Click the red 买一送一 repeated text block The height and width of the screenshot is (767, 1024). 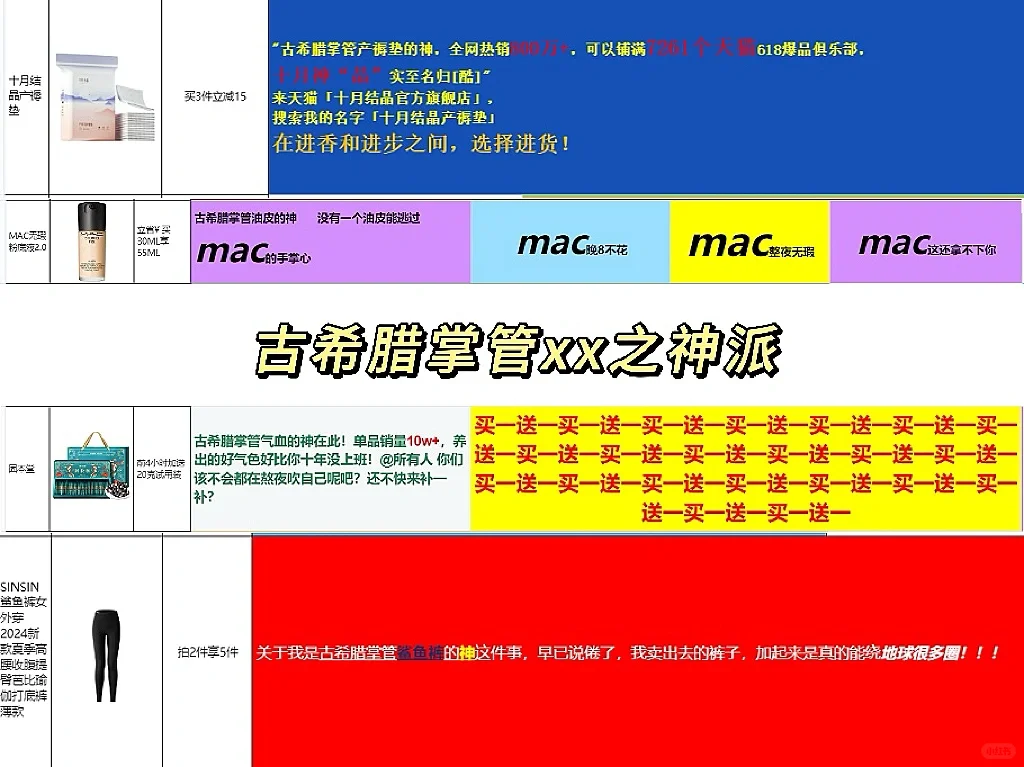click(746, 468)
